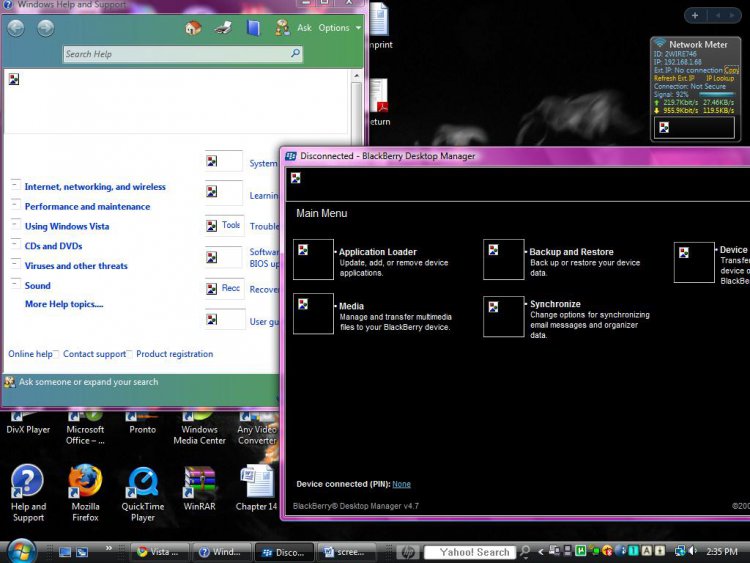The image size is (750, 563).
Task: Expand the Options dropdown arrow
Action: [358, 28]
